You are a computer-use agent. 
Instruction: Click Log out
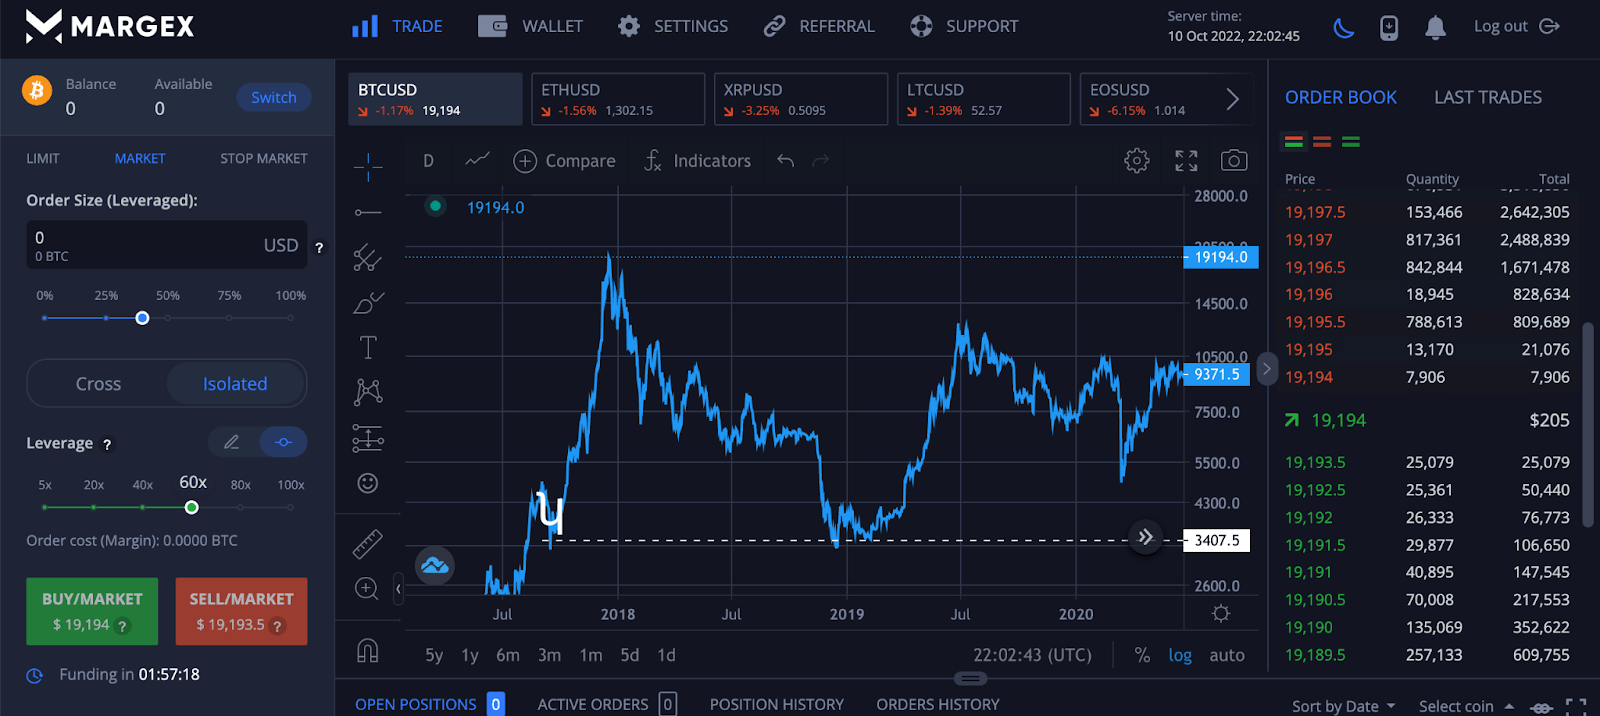[1516, 26]
